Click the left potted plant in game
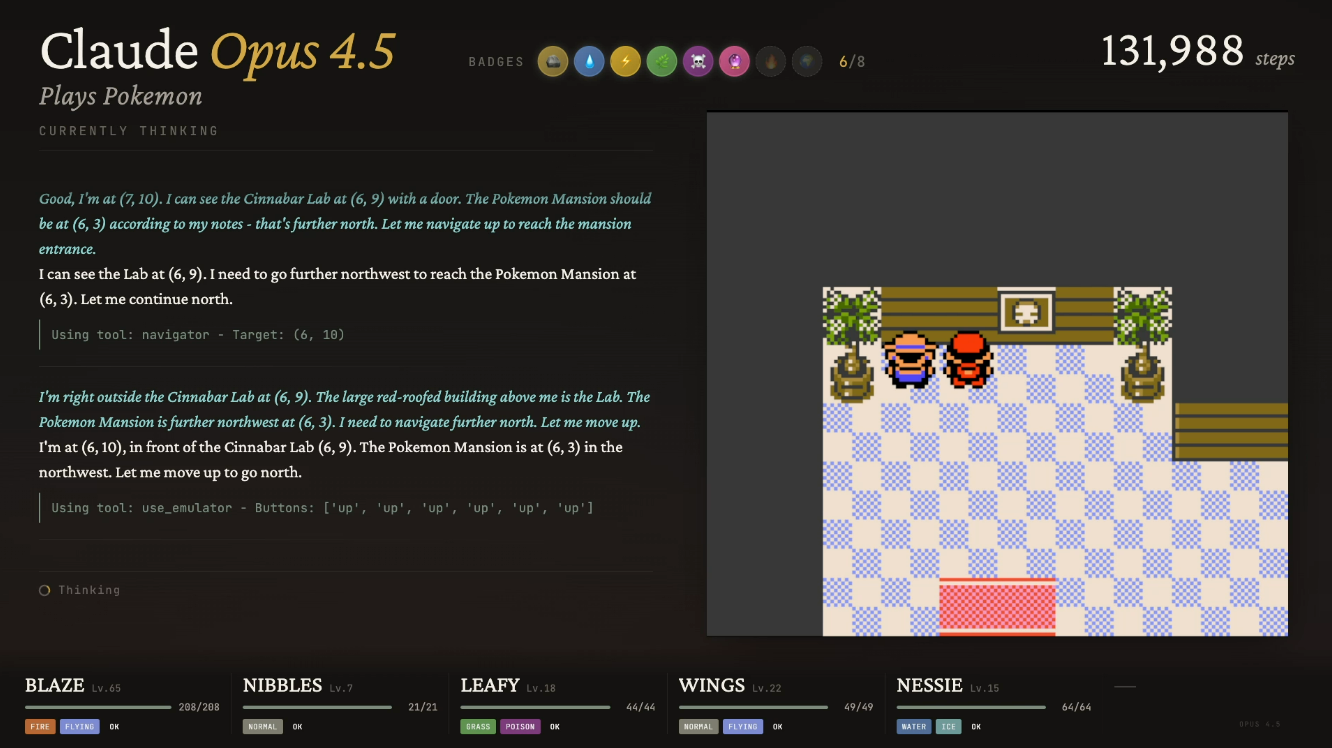 852,345
